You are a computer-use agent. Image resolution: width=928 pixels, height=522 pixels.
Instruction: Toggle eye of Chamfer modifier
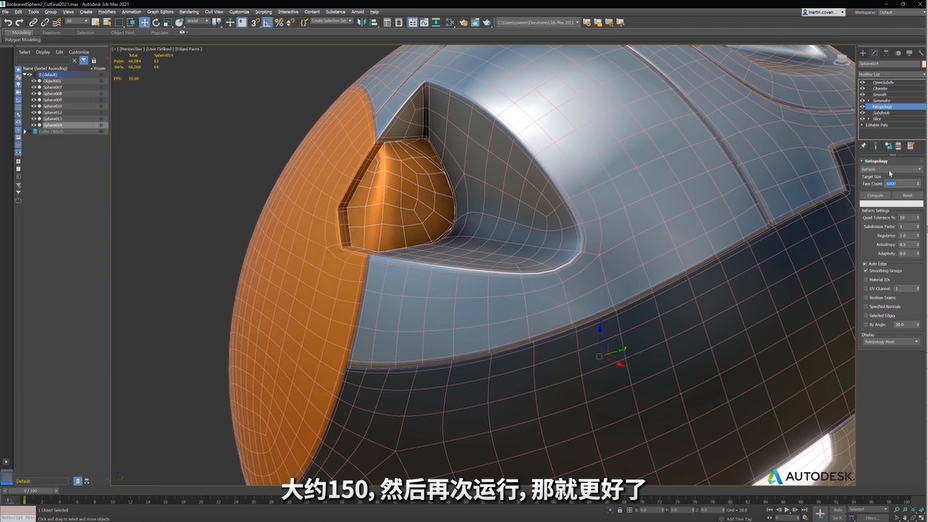pyautogui.click(x=862, y=88)
